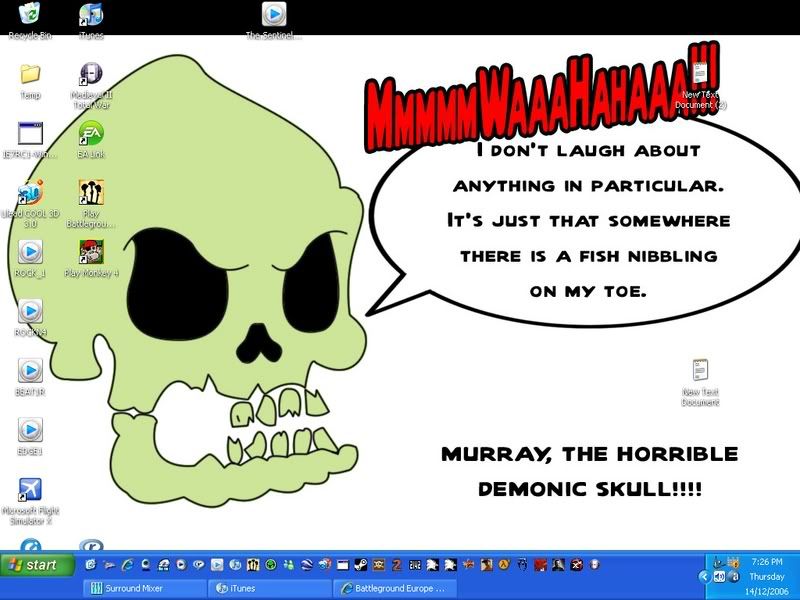Open Google Earth from Quick Launch
The width and height of the screenshot is (800, 600).
pos(306,564)
